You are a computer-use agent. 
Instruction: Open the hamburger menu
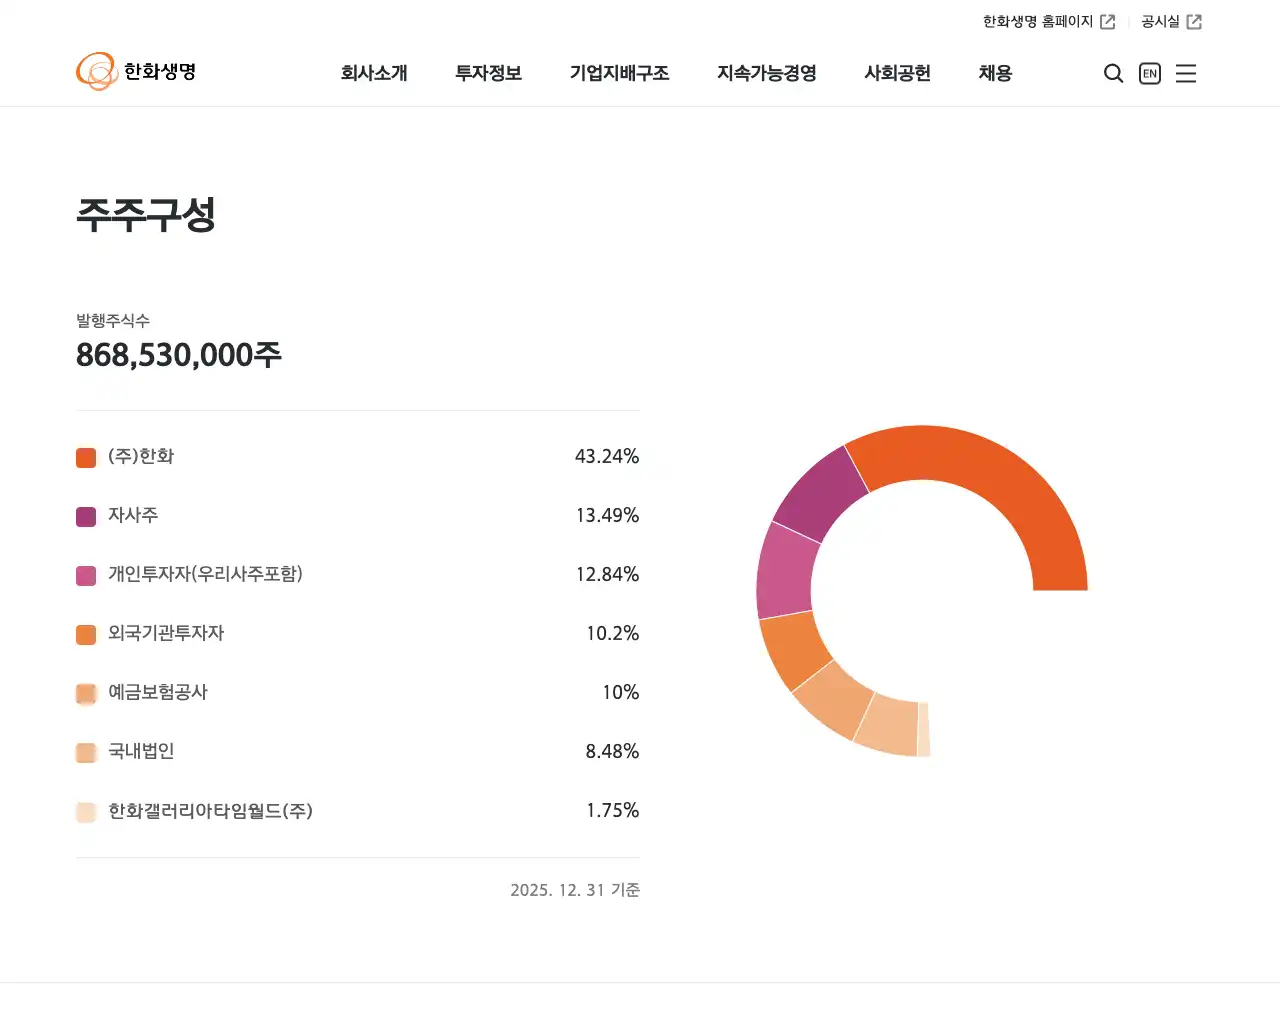tap(1186, 73)
